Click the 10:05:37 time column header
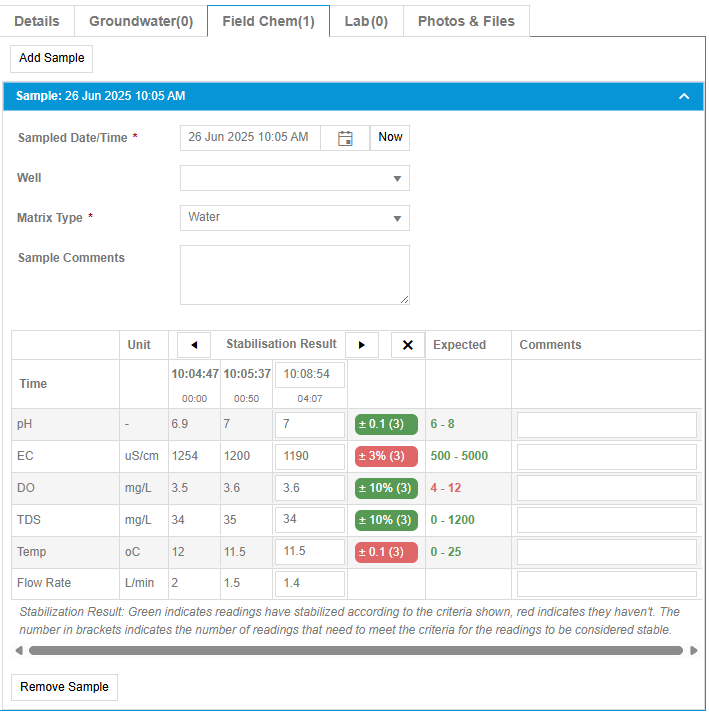The height and width of the screenshot is (715, 709). (247, 374)
